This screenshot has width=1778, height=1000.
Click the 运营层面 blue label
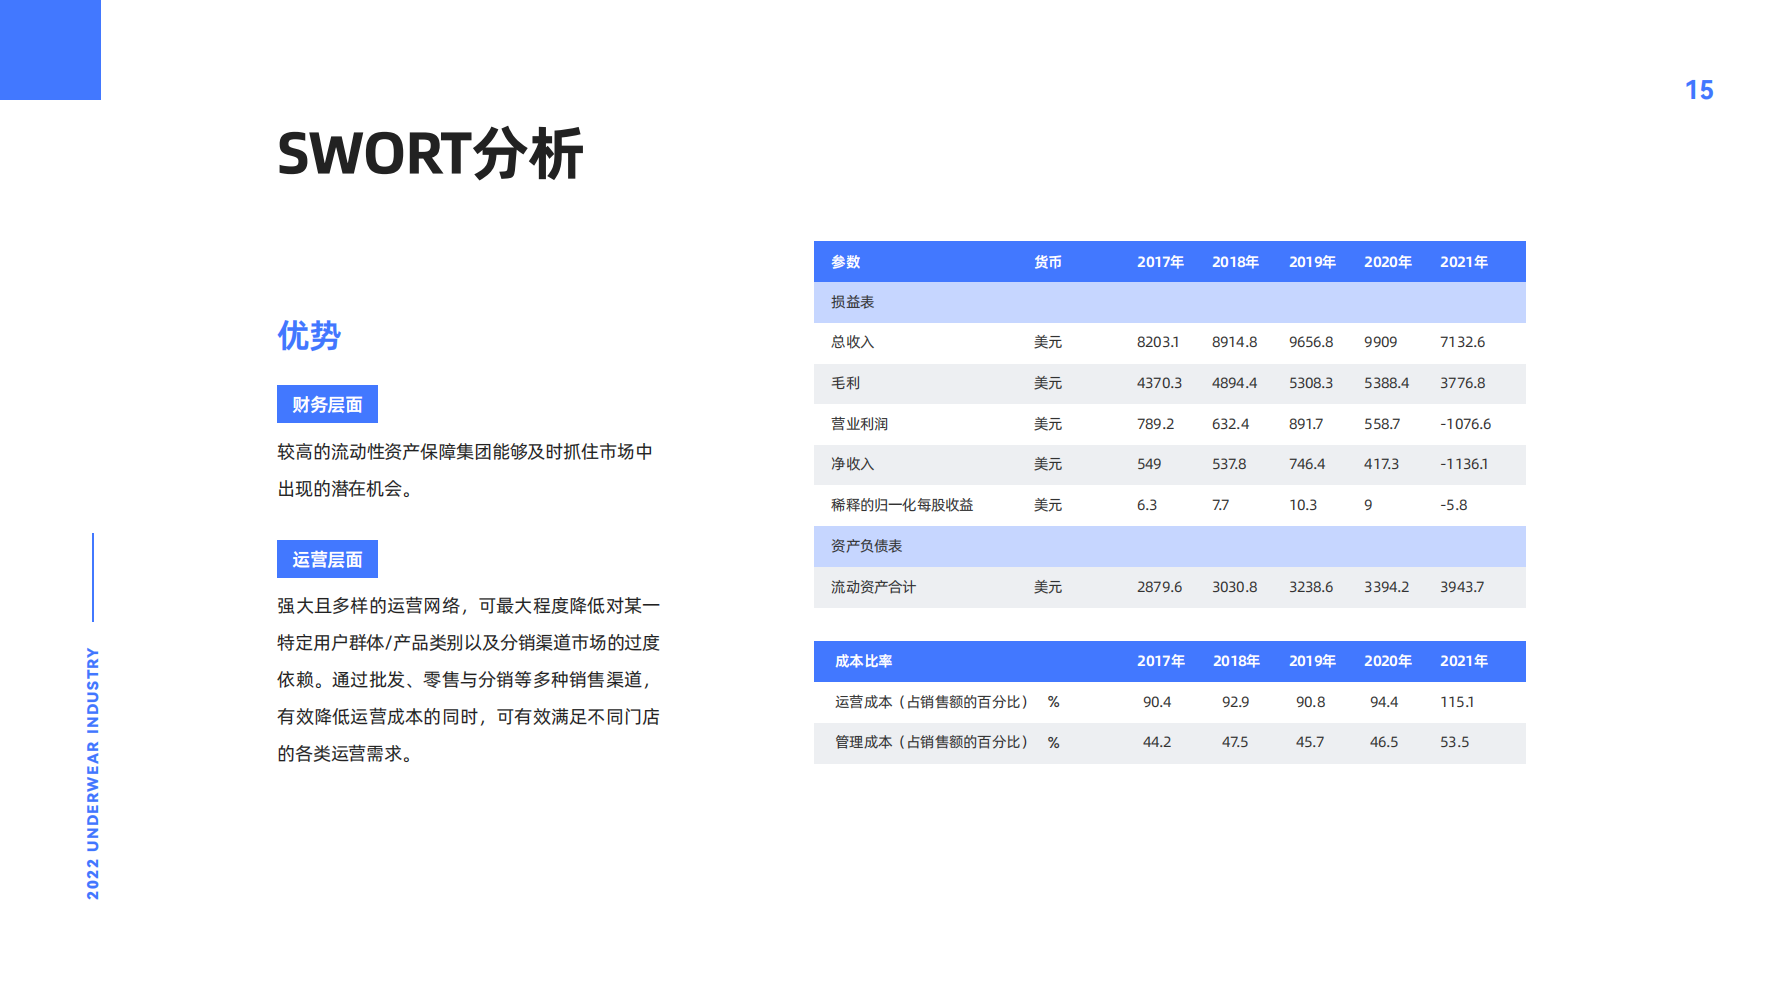(x=327, y=559)
